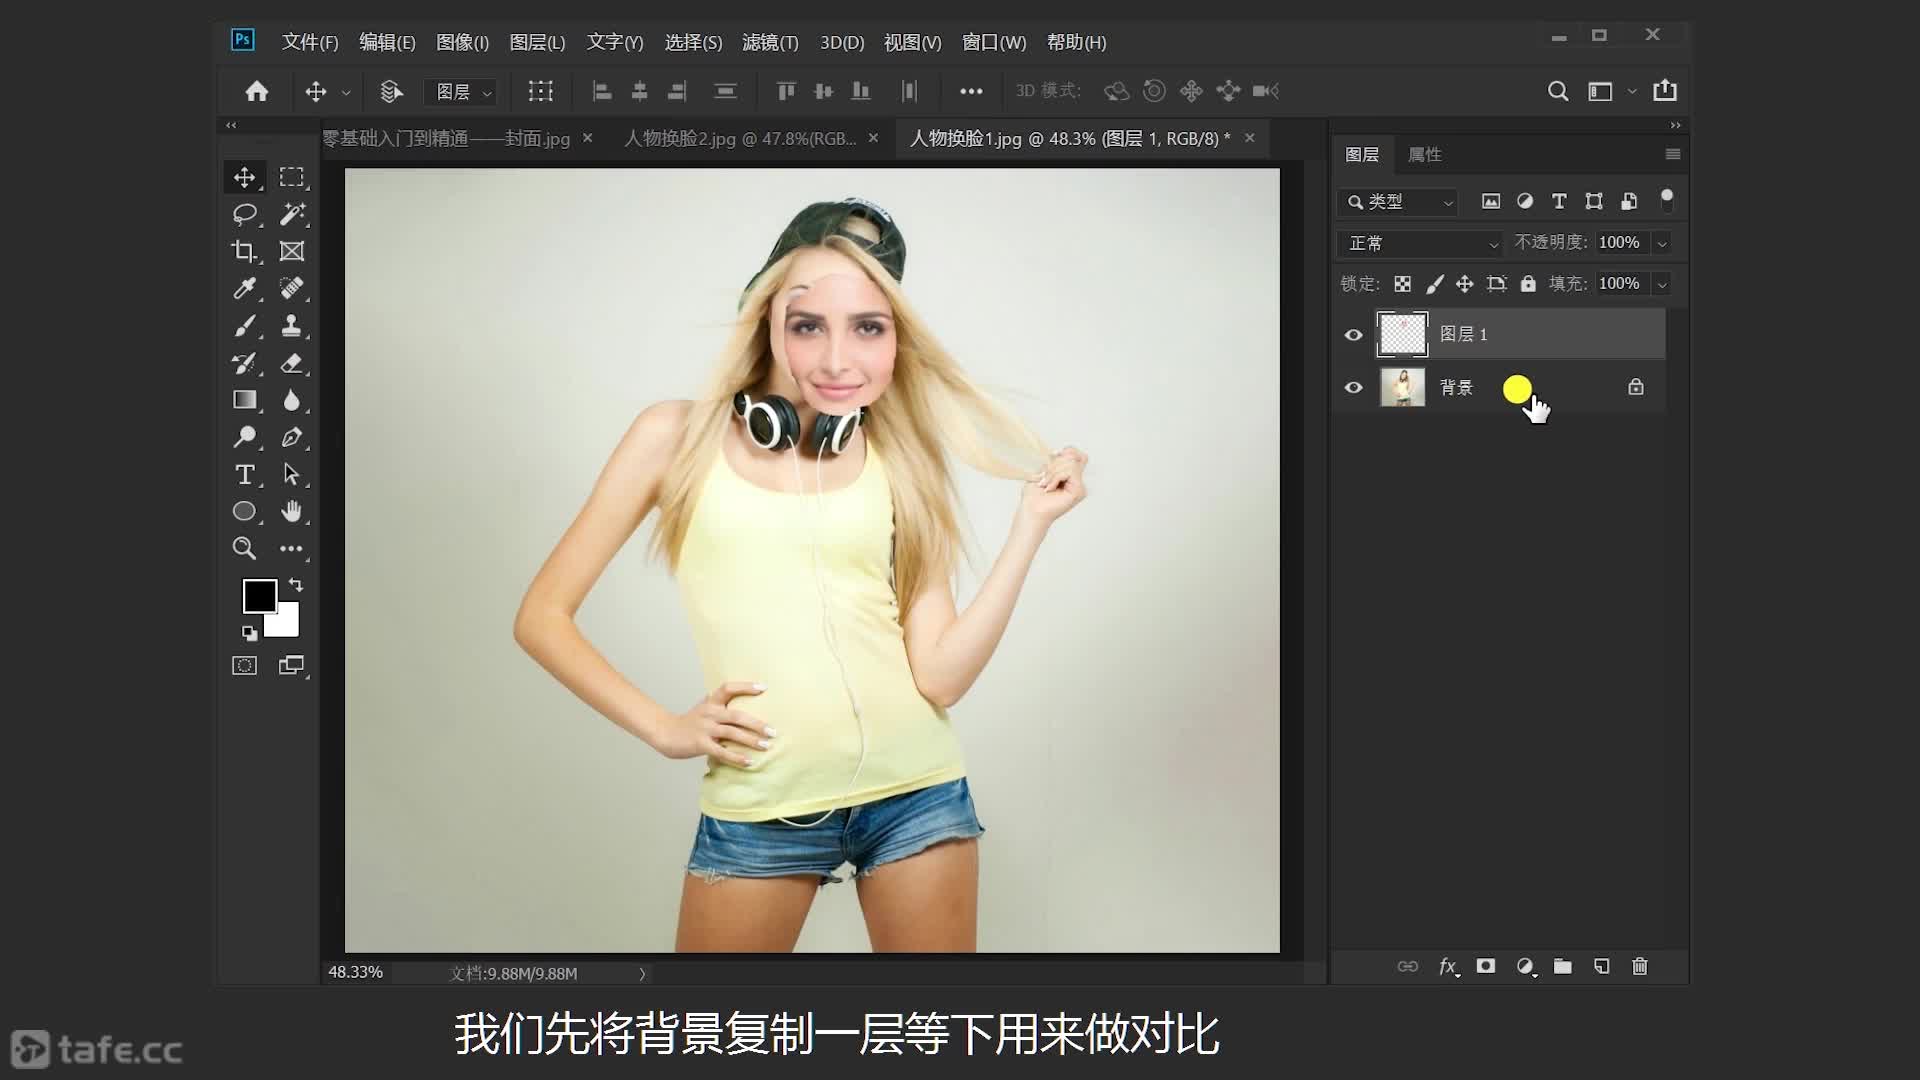
Task: Select the Eraser tool
Action: (292, 363)
